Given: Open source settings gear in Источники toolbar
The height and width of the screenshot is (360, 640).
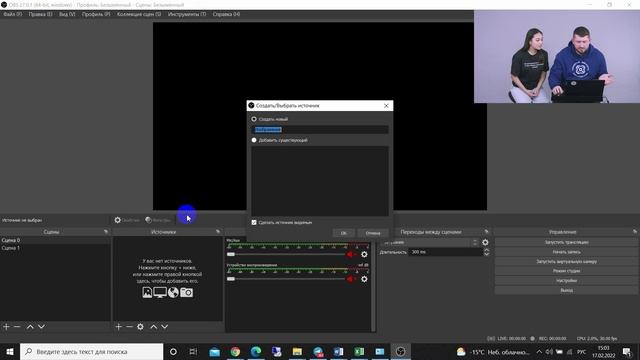Looking at the screenshot, I should click(140, 327).
